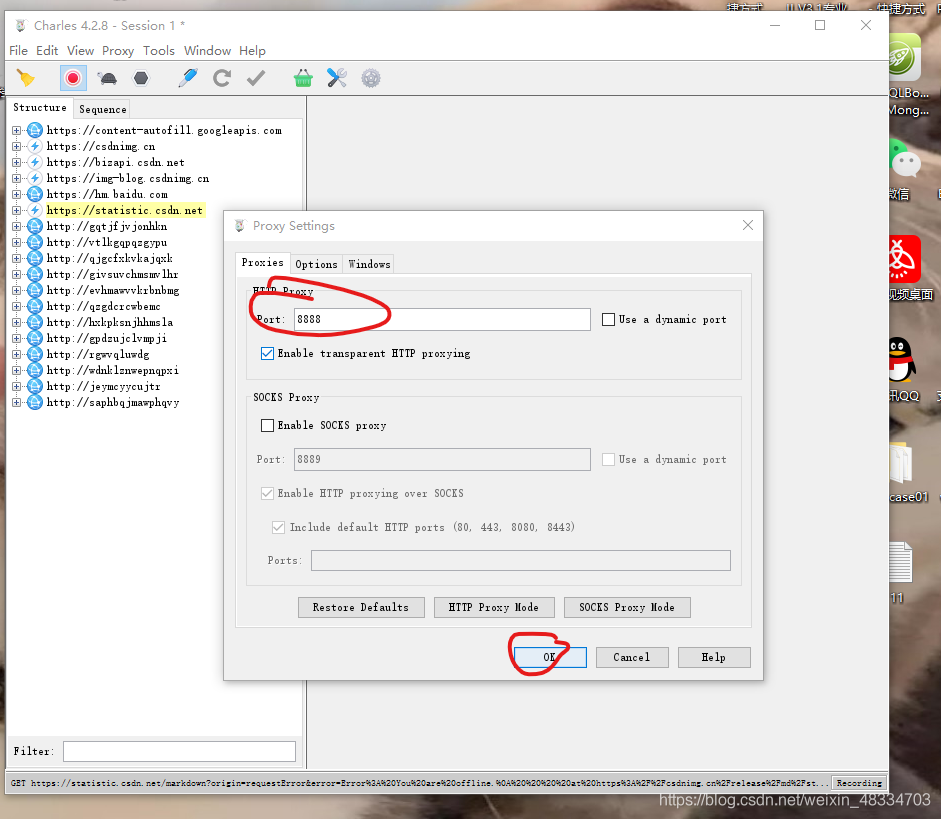The image size is (941, 819).
Task: Open case01 folder on desktop
Action: point(902,463)
